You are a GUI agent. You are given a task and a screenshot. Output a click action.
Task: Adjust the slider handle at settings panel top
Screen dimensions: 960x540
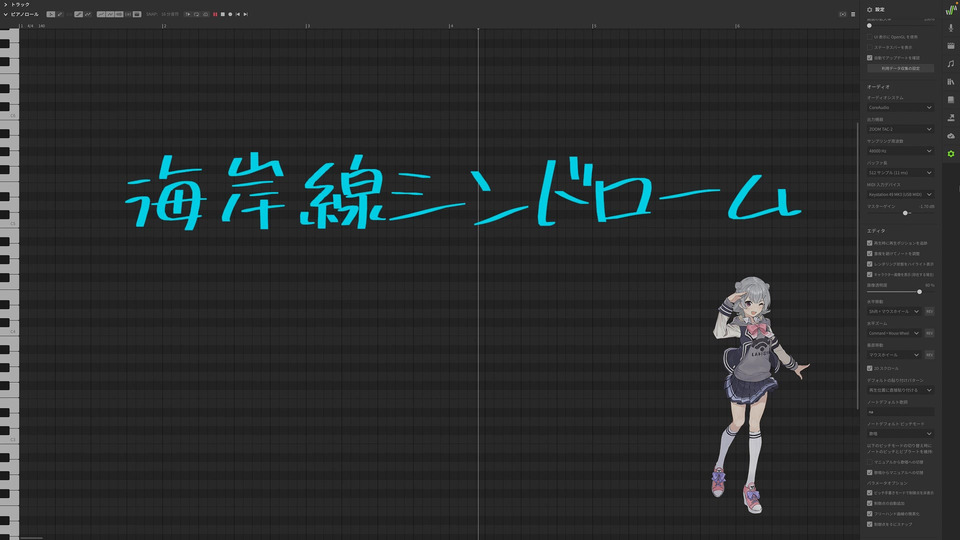click(x=869, y=26)
